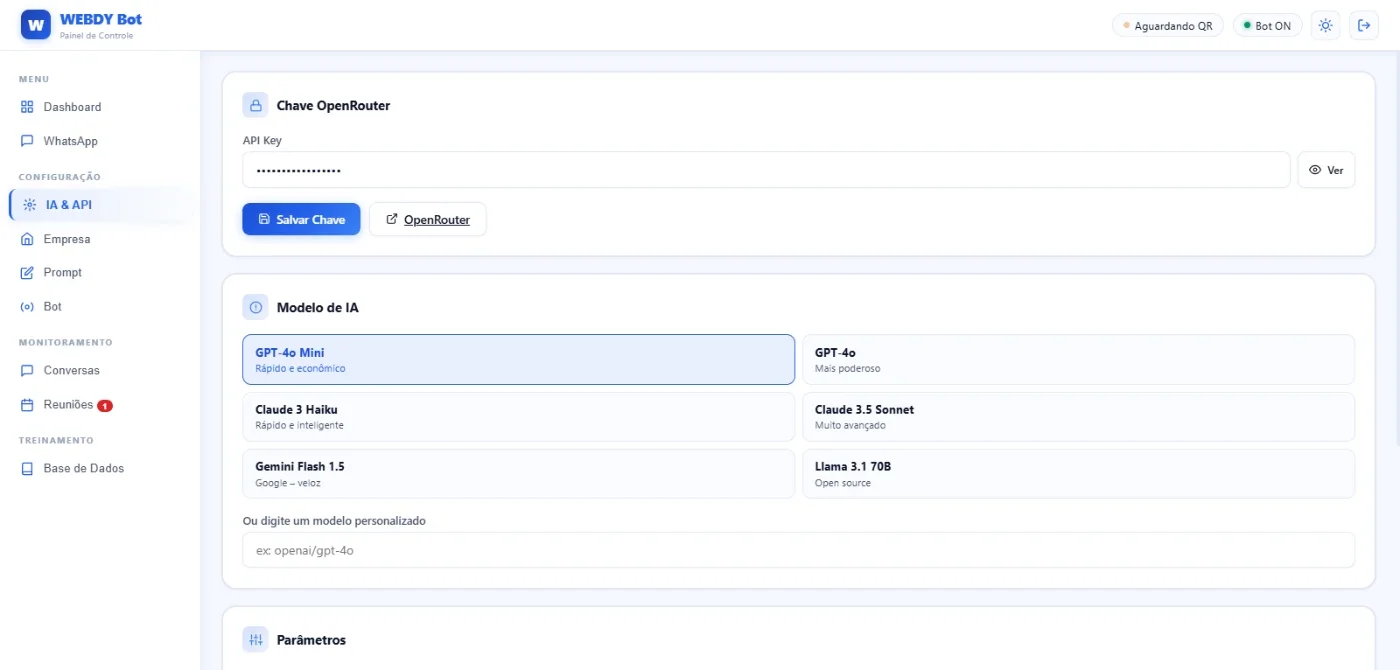
Task: Click the info icon beside Modelo de IA
Action: [x=255, y=307]
